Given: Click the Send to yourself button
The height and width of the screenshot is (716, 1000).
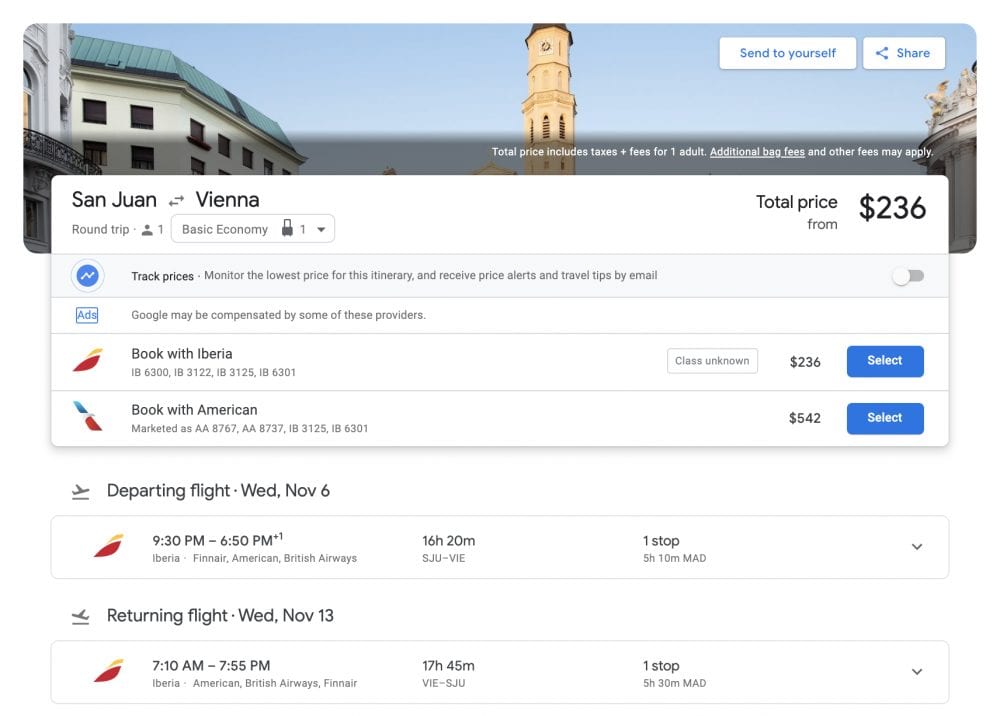Looking at the screenshot, I should [x=787, y=53].
